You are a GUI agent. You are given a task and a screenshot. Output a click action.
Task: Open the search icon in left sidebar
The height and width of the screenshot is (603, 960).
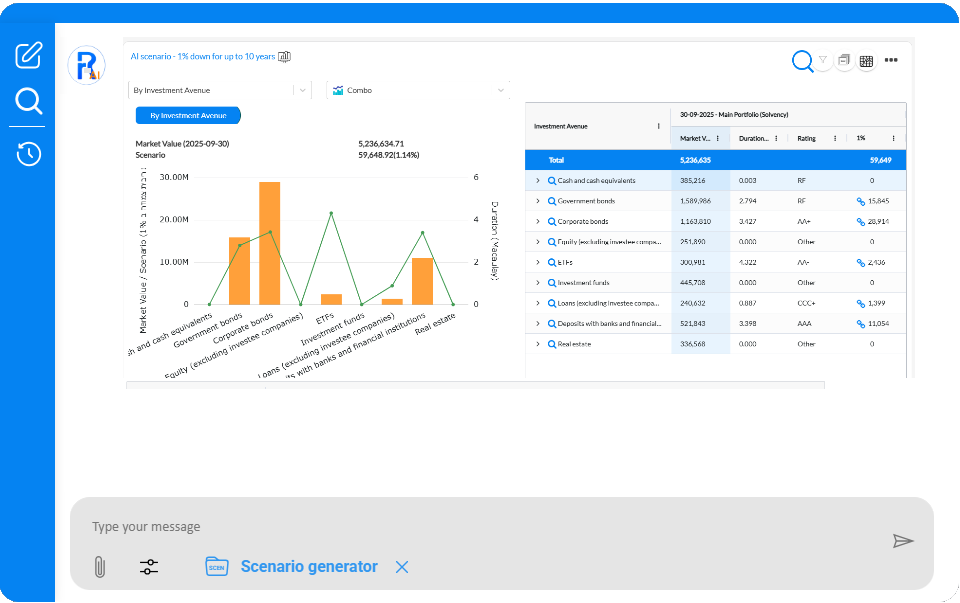[x=29, y=101]
